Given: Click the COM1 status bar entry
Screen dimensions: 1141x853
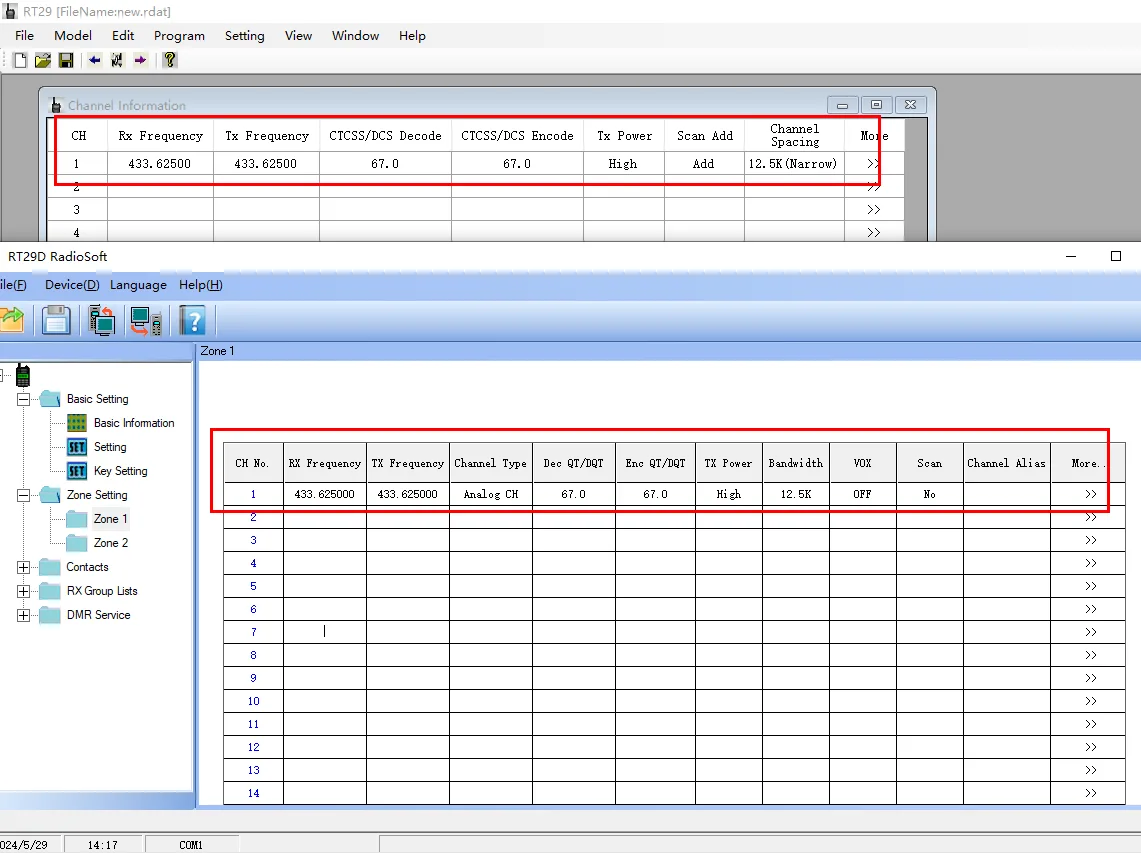Looking at the screenshot, I should tap(191, 845).
